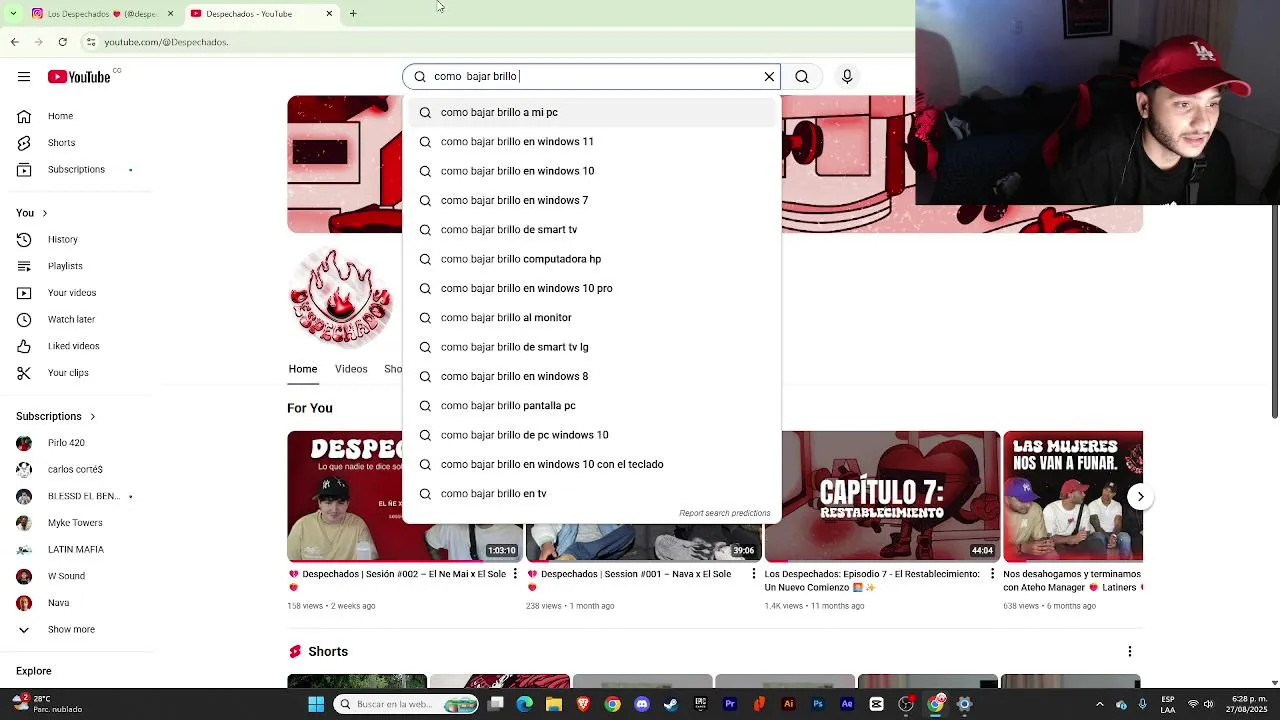Select suggestion 'como bajar brillo en windows 11'
Screen dimensions: 1280x720
coord(591,142)
